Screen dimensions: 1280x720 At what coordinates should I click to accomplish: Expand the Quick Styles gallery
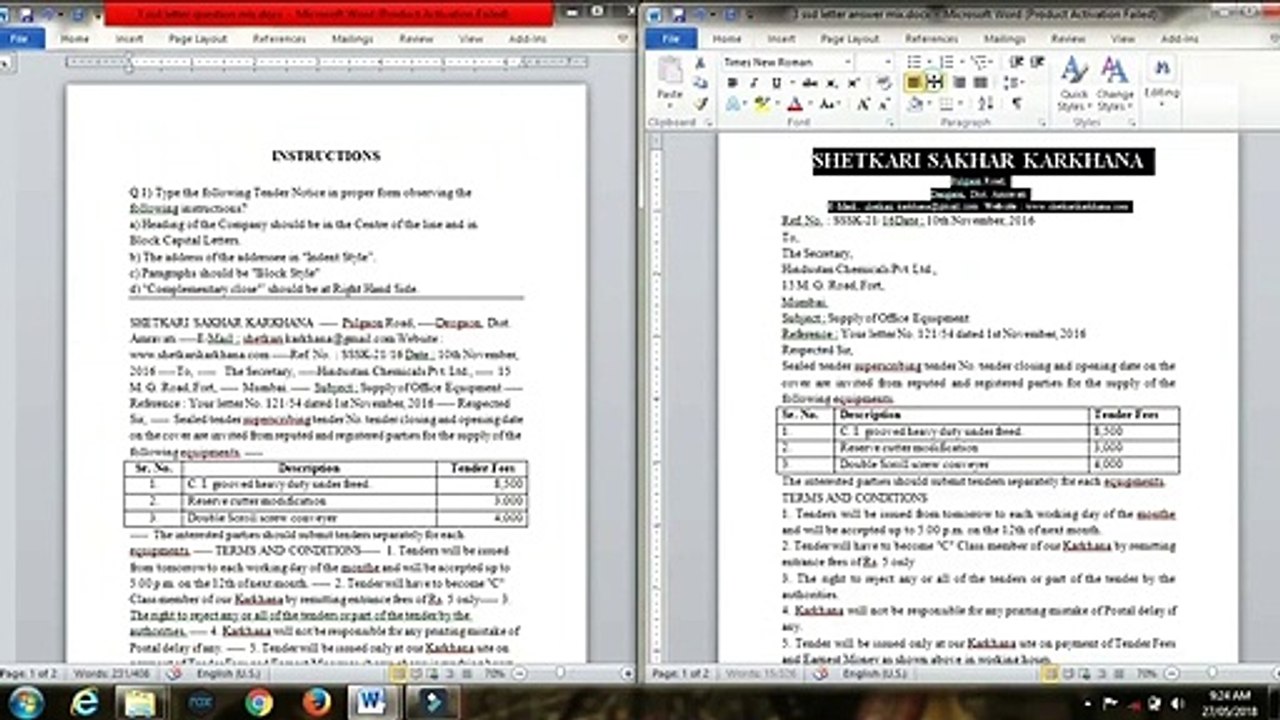[x=1074, y=84]
